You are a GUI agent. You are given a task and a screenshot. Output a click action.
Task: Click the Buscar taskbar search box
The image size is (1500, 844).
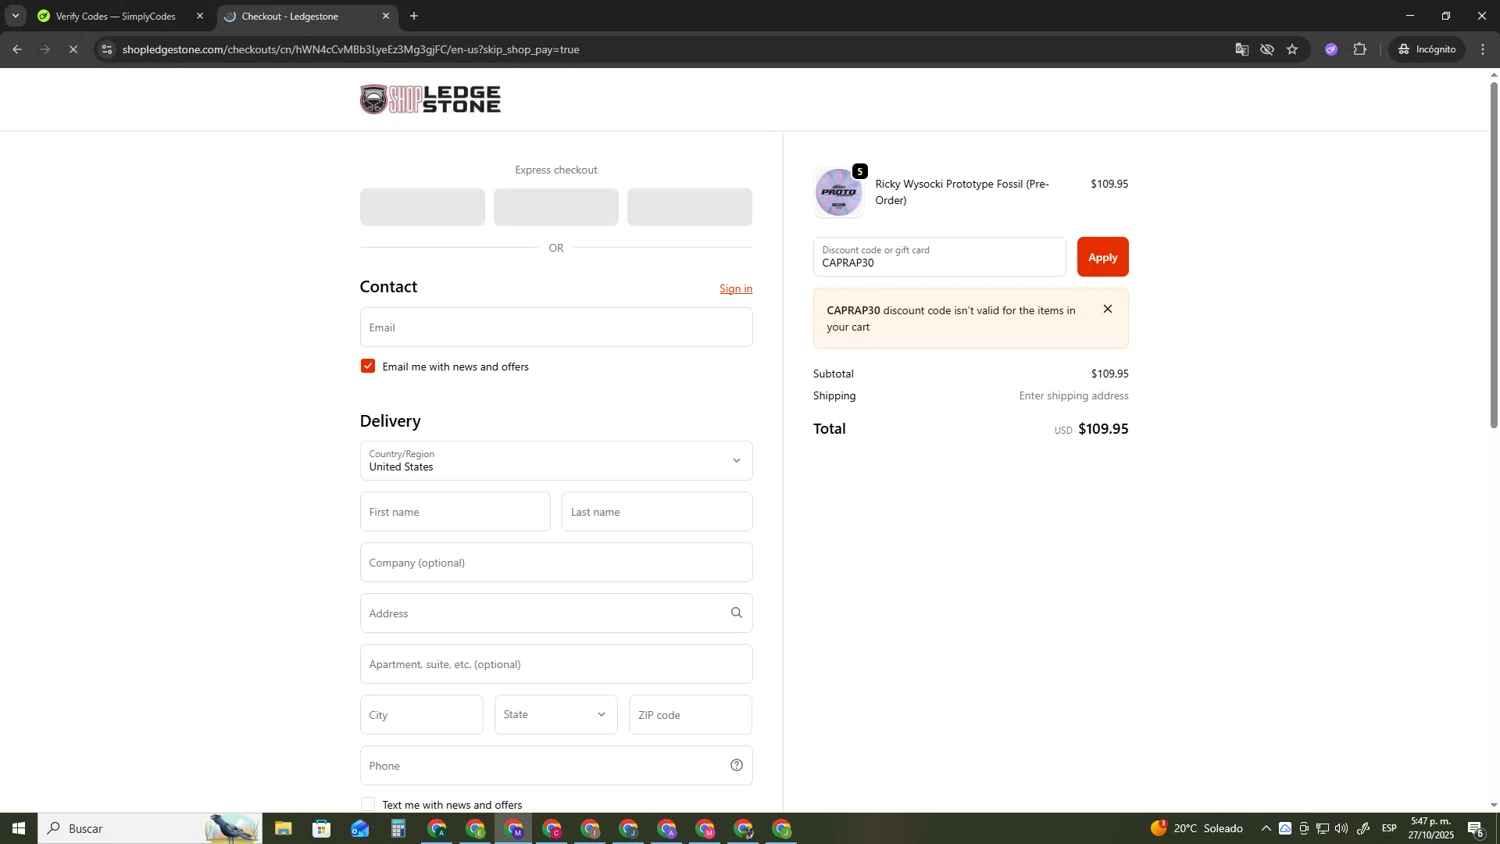(150, 828)
